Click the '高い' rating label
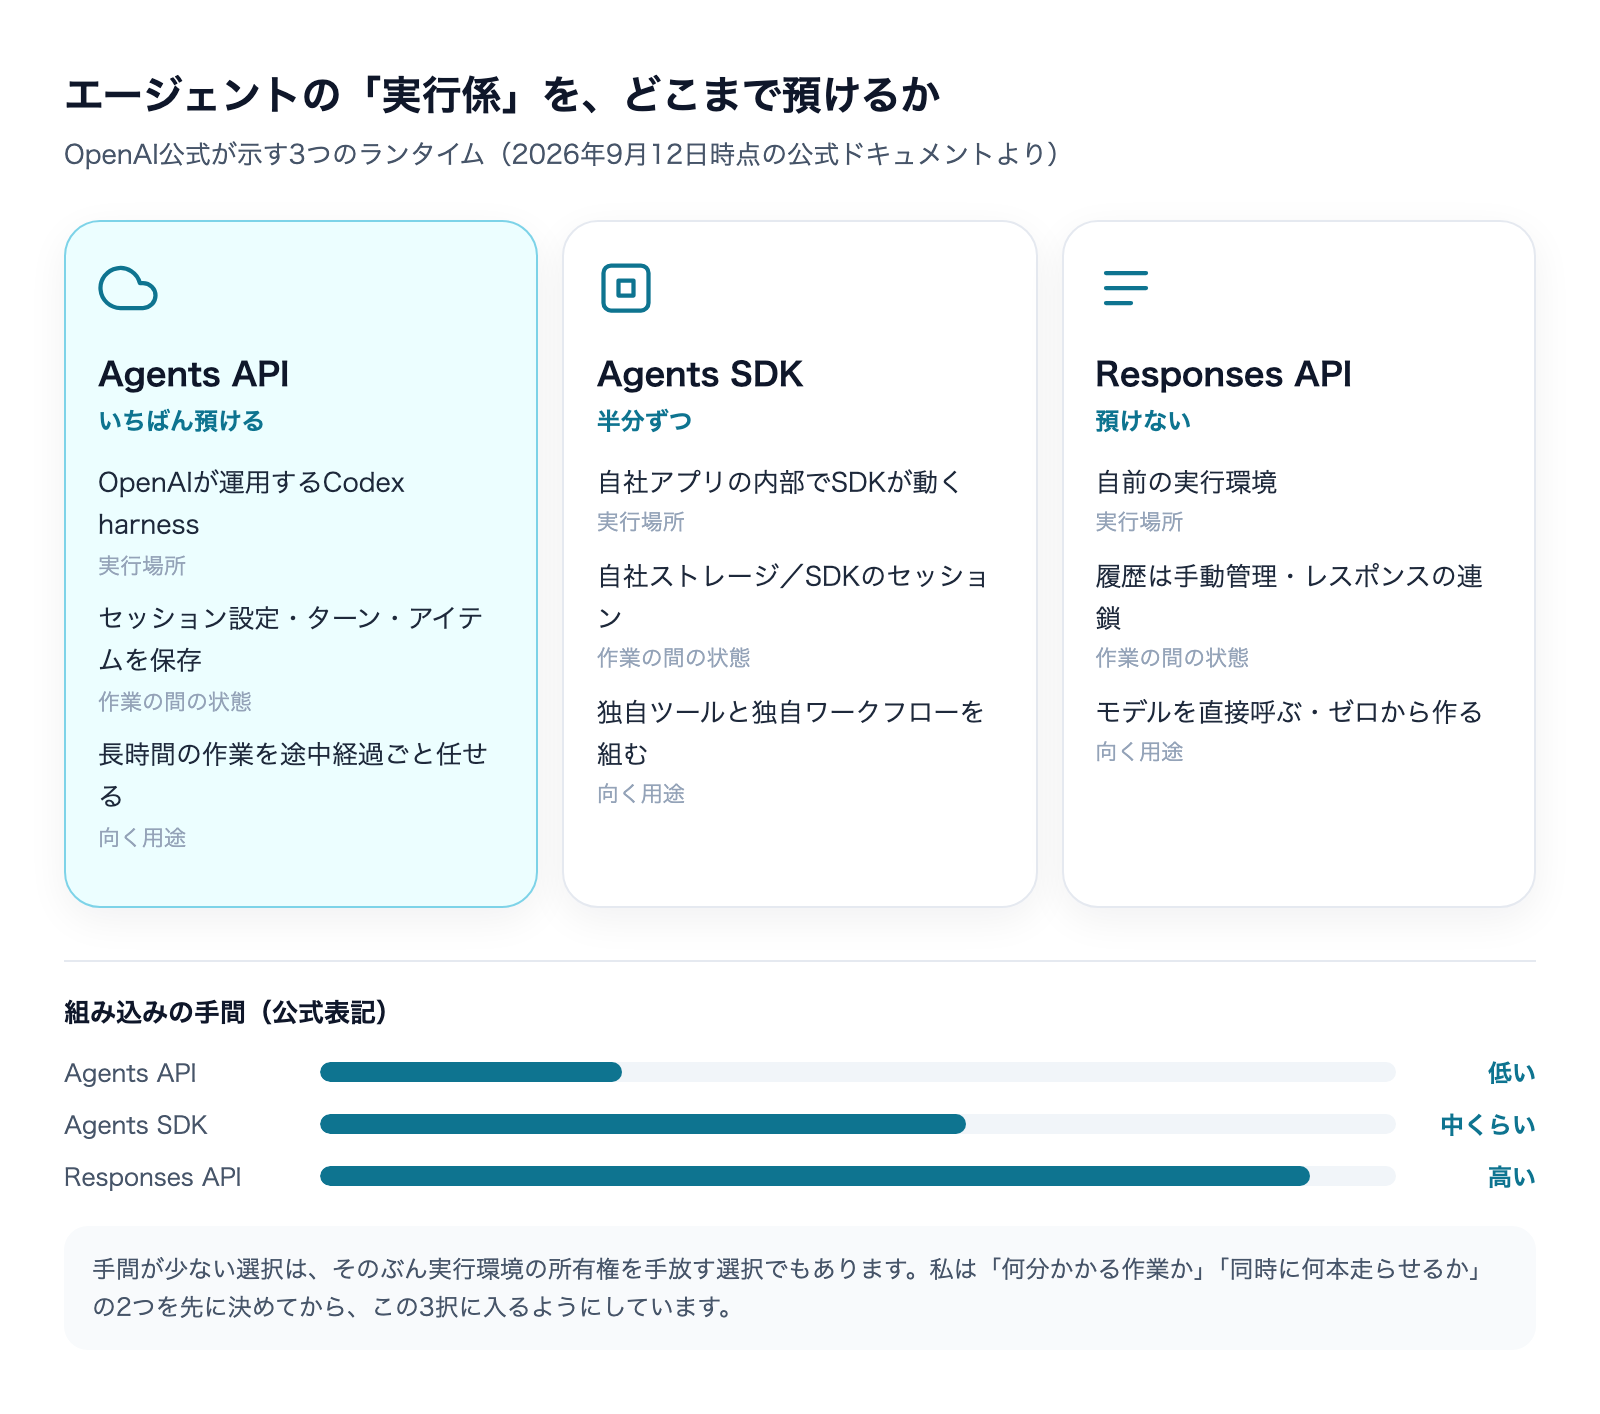 pyautogui.click(x=1511, y=1177)
